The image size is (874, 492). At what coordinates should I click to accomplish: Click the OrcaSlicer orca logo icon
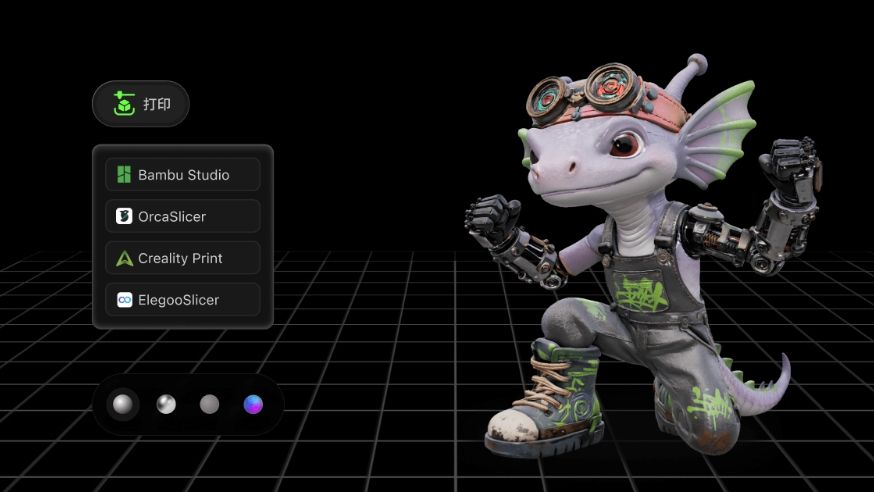pyautogui.click(x=124, y=216)
